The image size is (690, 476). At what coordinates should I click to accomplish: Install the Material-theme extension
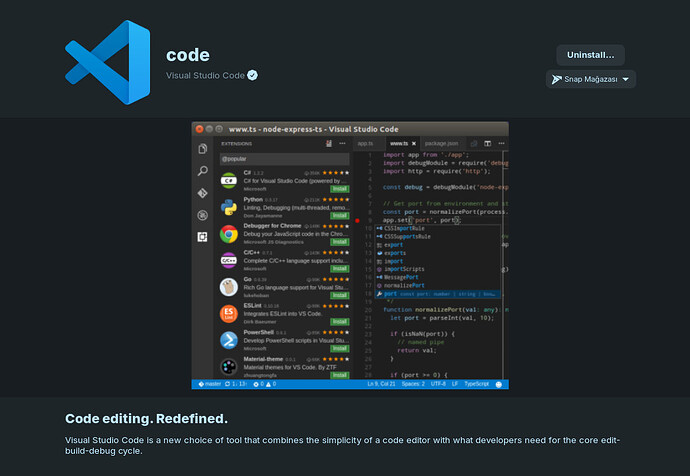point(340,375)
